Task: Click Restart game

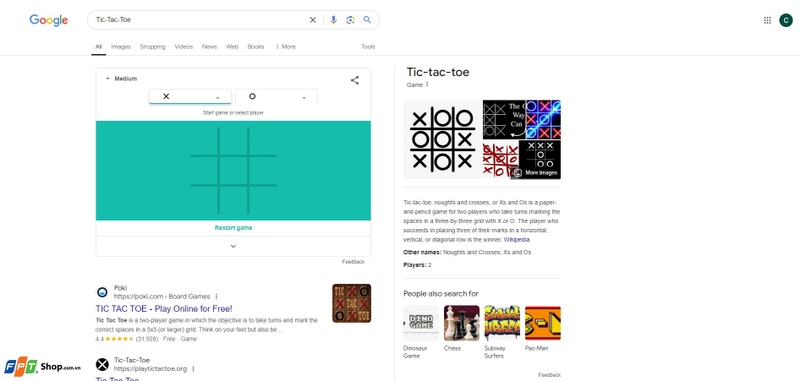Action: [233, 228]
